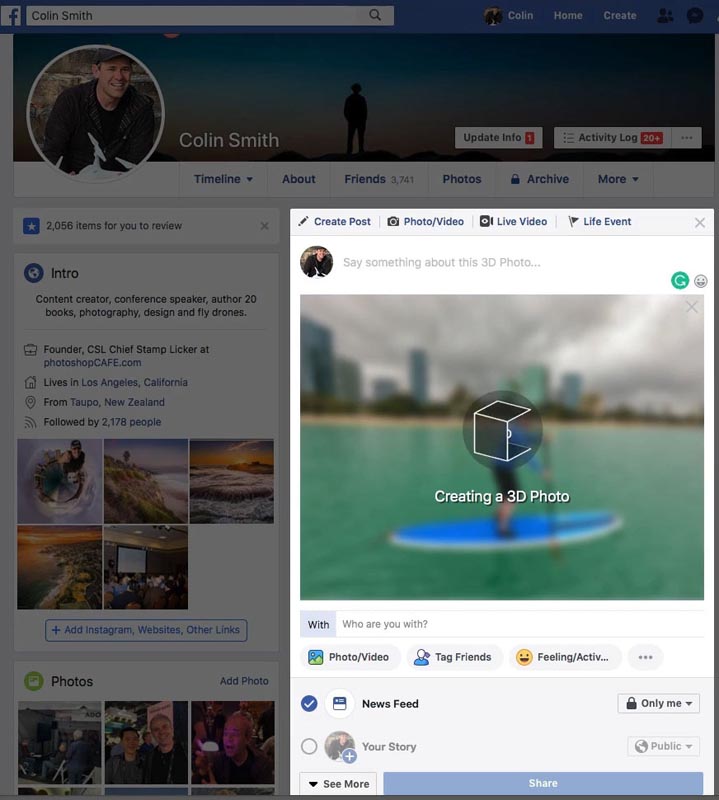
Task: Select the Your Story radio button
Action: pos(309,746)
